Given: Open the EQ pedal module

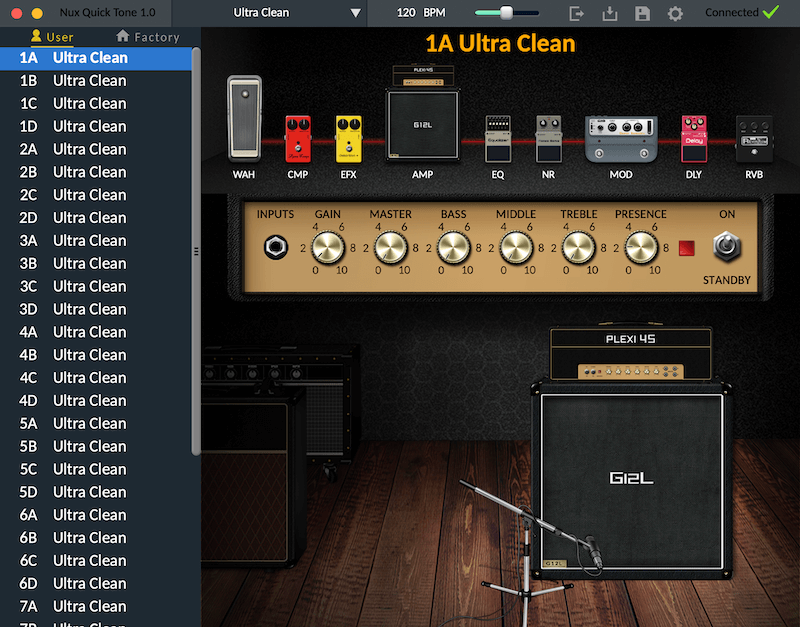Looking at the screenshot, I should point(498,138).
